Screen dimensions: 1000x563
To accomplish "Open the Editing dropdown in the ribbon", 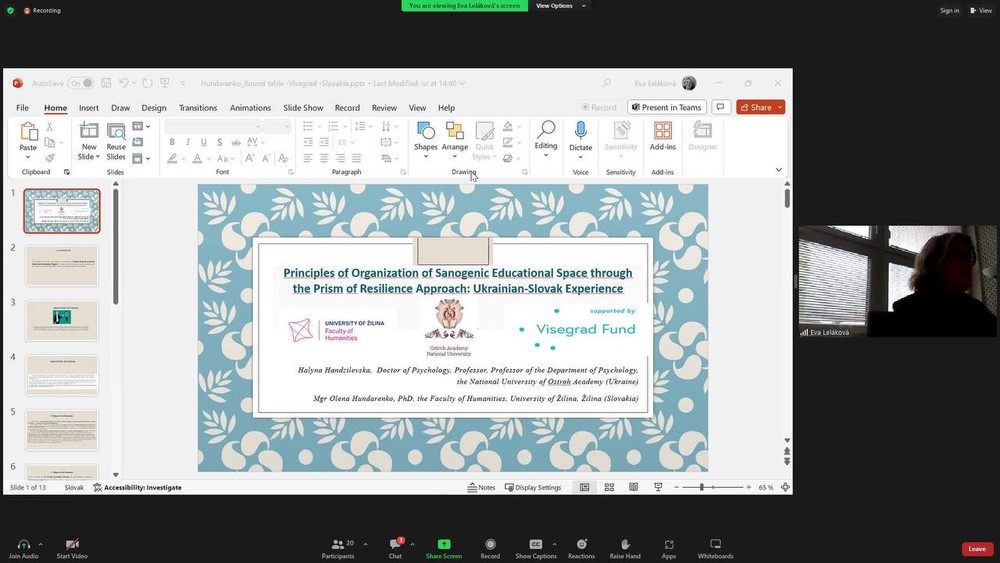I will coord(545,136).
